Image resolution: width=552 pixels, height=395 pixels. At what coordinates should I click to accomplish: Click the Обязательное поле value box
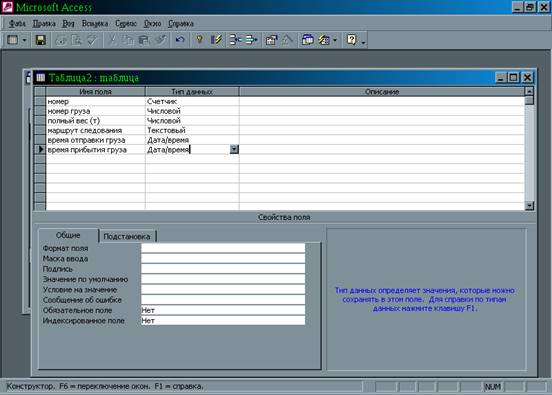[x=223, y=310]
